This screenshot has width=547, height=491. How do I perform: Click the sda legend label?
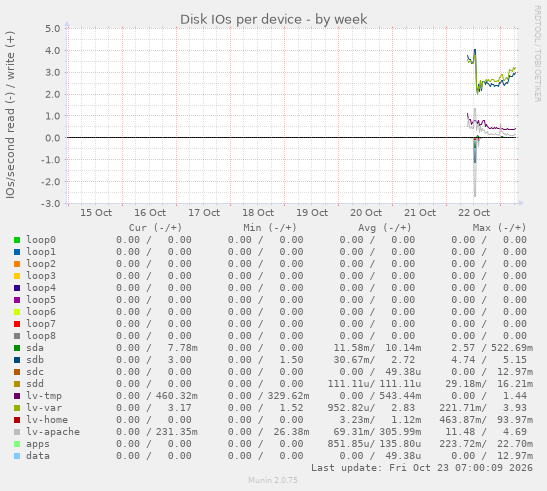(x=35, y=348)
